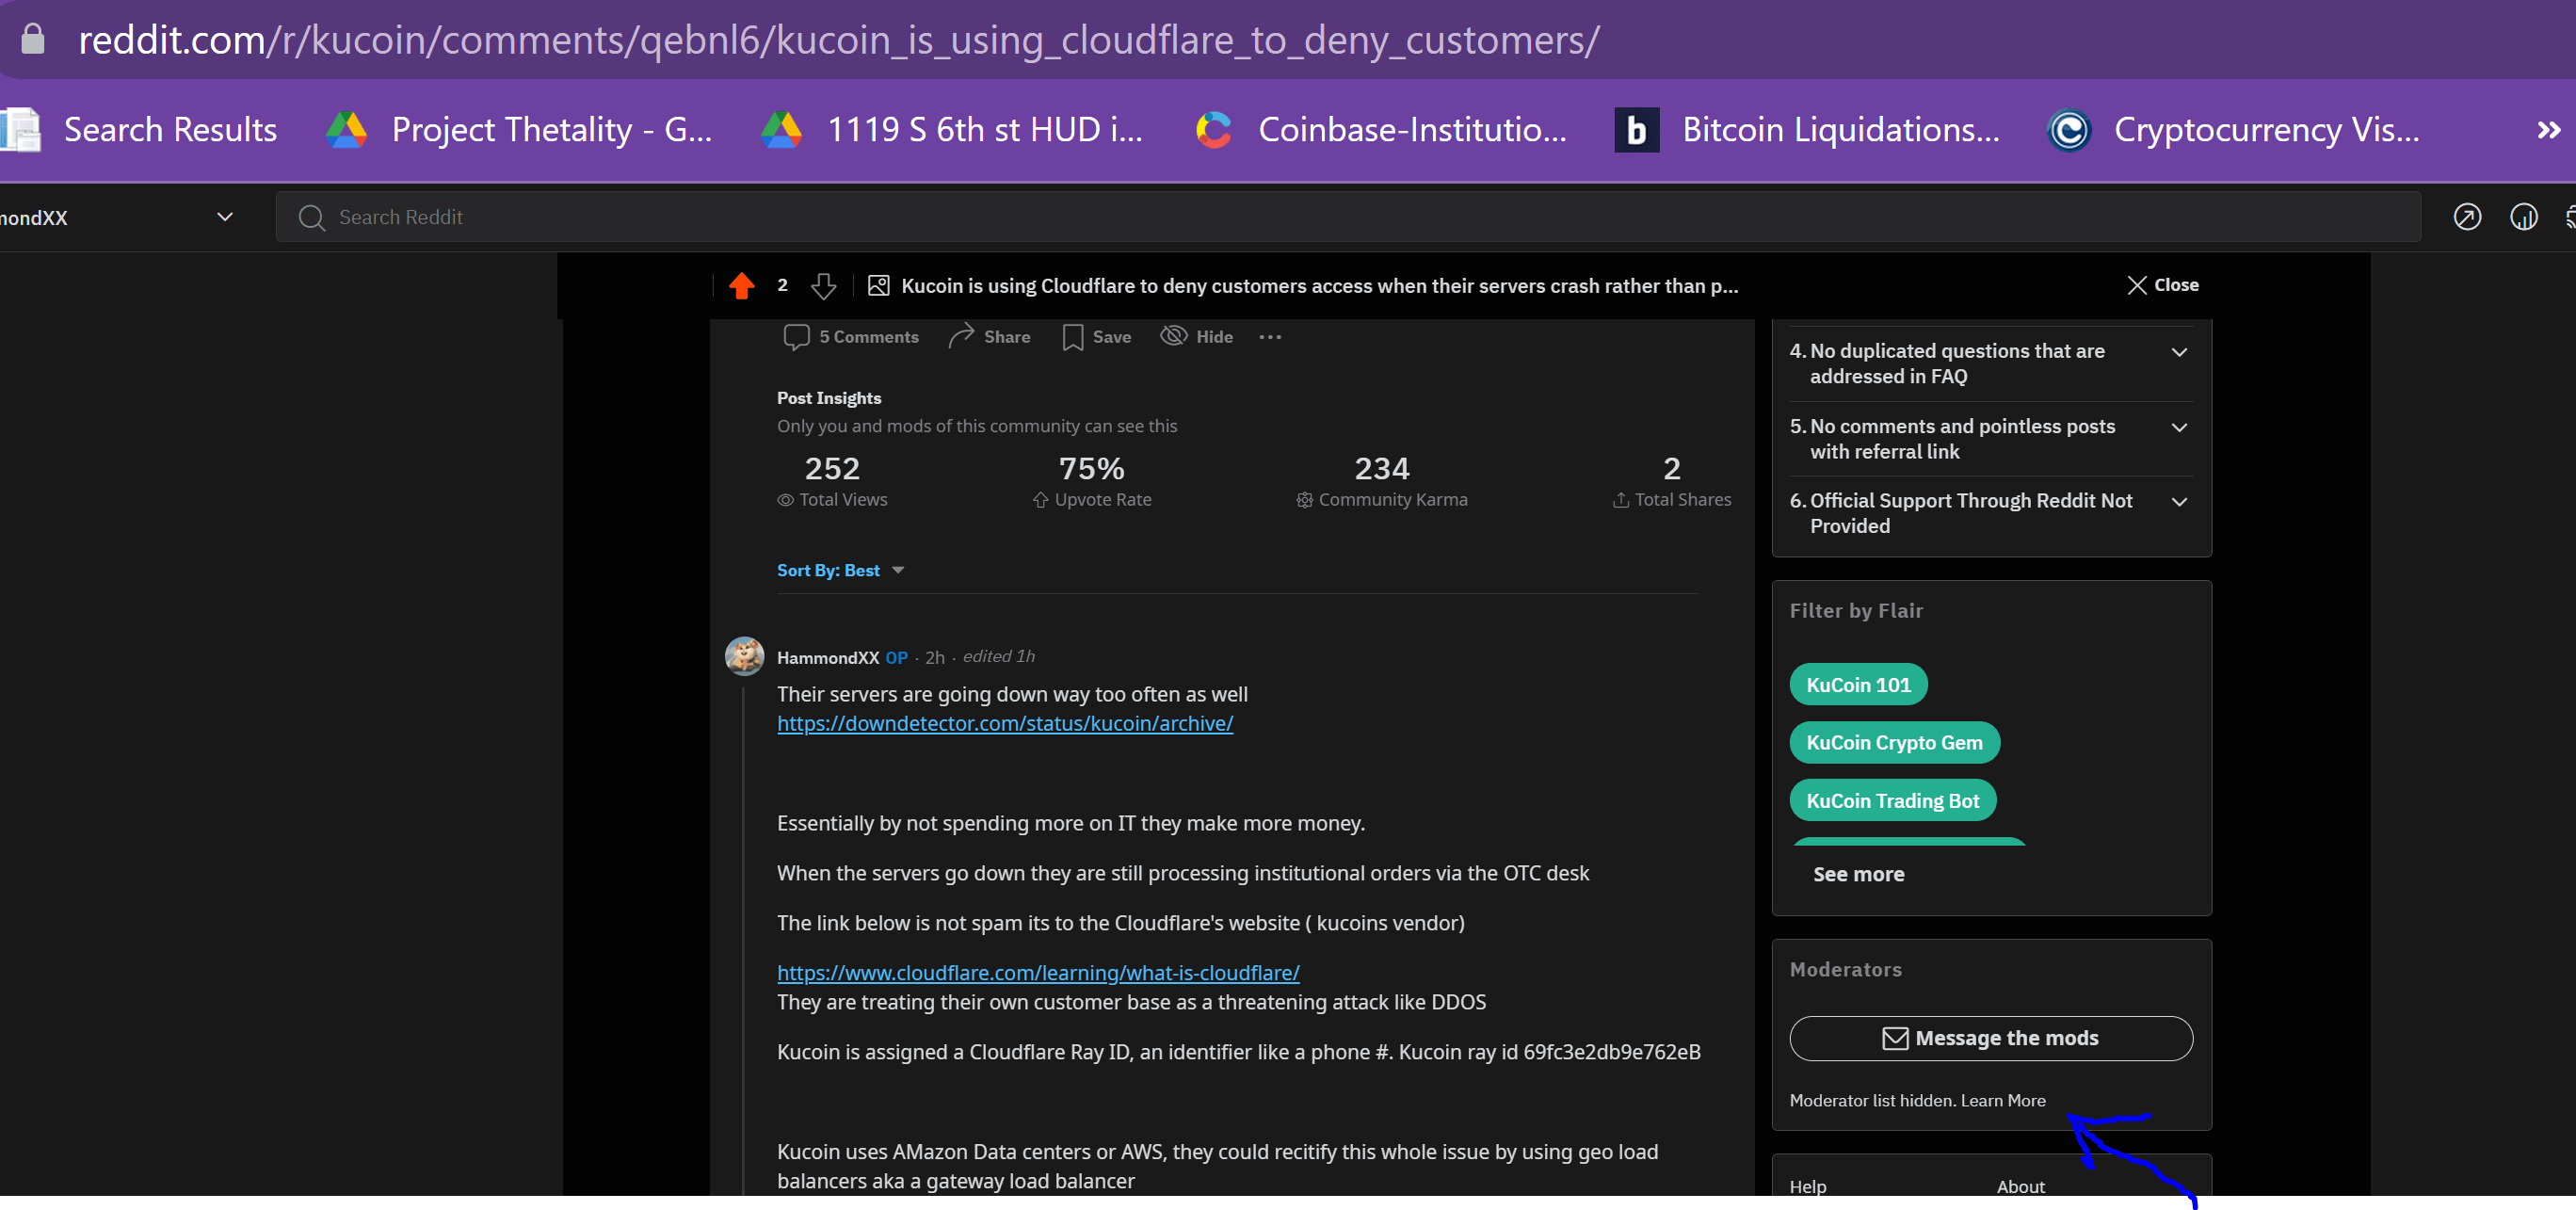Image resolution: width=2576 pixels, height=1210 pixels.
Task: Click the Popular arrow icon in header
Action: [x=2466, y=217]
